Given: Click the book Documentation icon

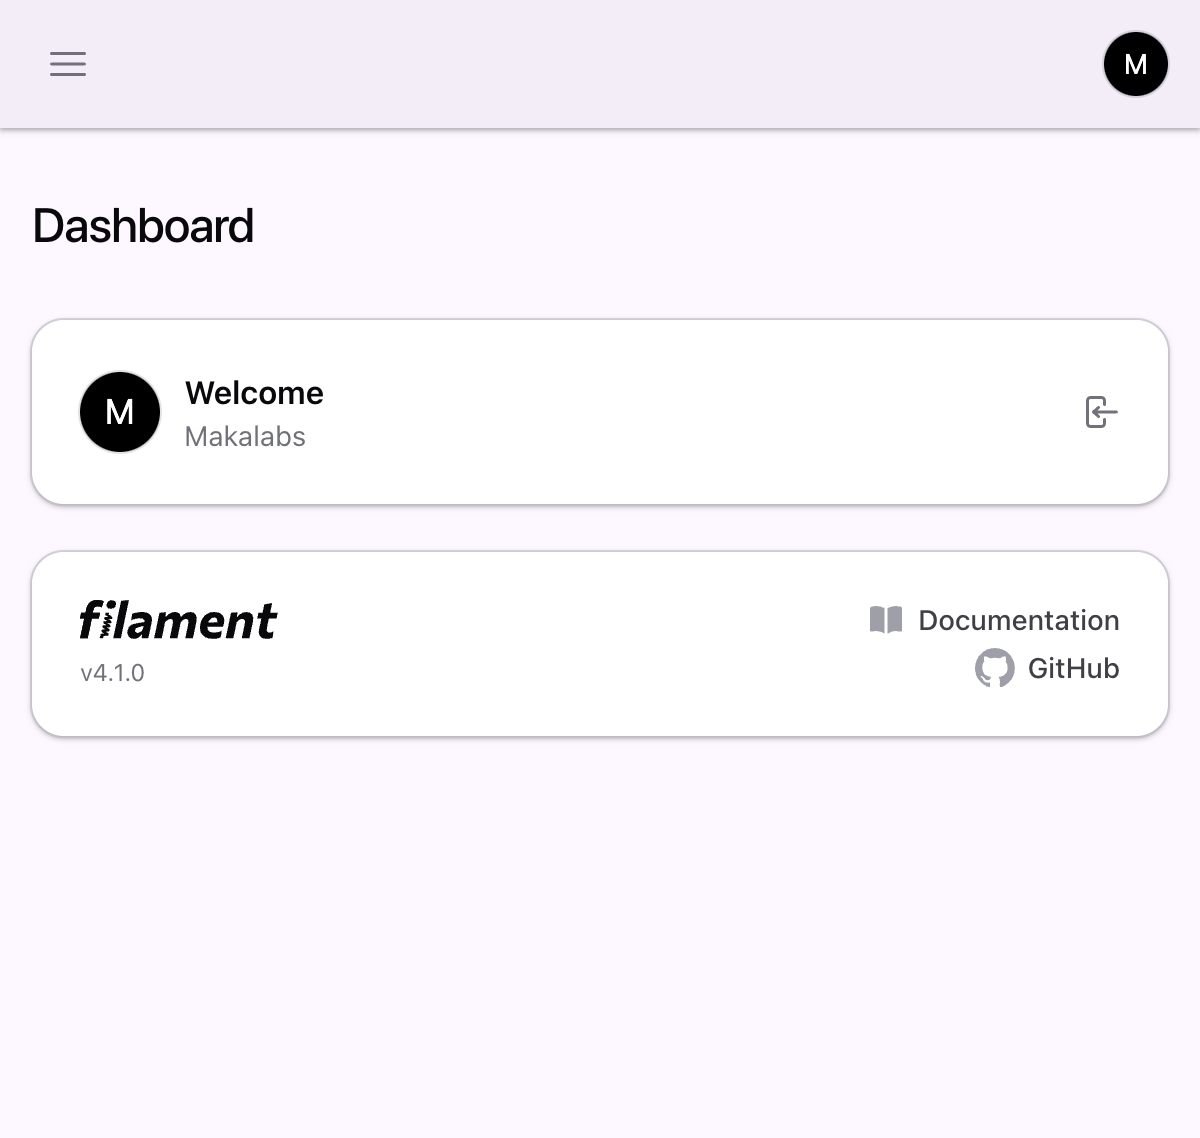Looking at the screenshot, I should point(884,620).
